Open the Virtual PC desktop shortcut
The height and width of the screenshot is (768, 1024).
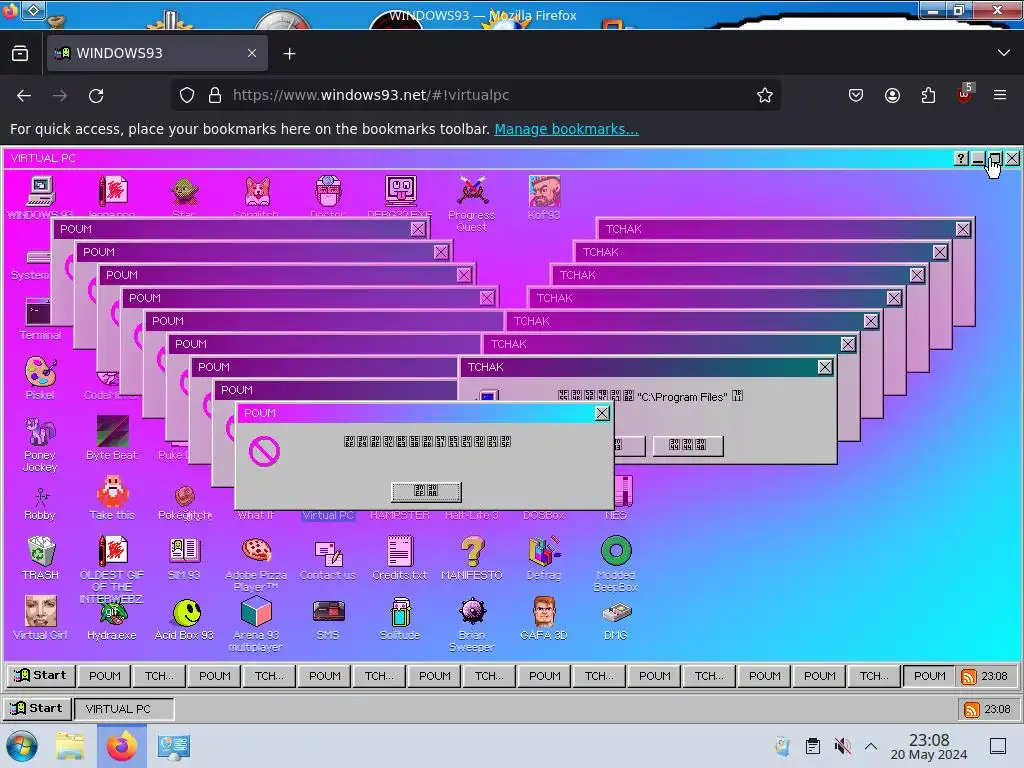pyautogui.click(x=328, y=515)
